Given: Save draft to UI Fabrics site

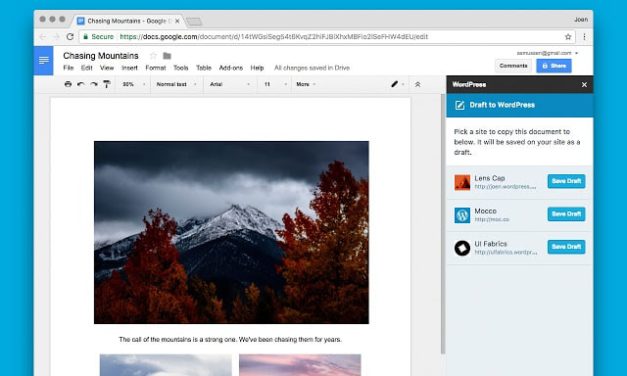Looking at the screenshot, I should pos(566,247).
